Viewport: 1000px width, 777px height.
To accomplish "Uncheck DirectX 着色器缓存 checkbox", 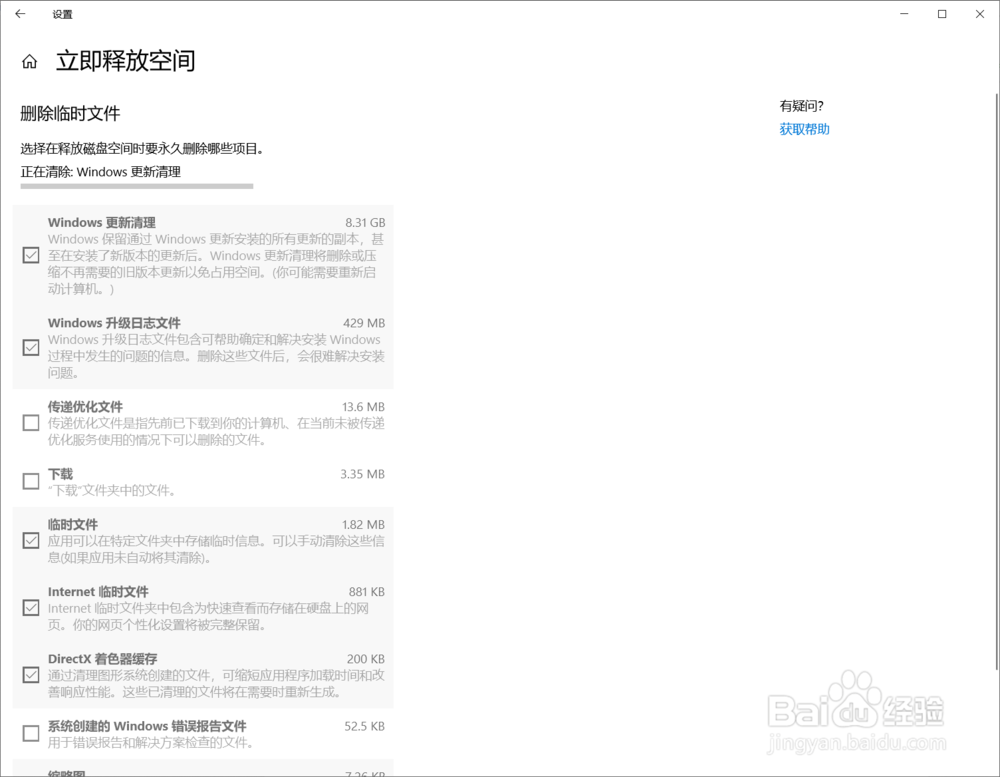I will coord(31,674).
